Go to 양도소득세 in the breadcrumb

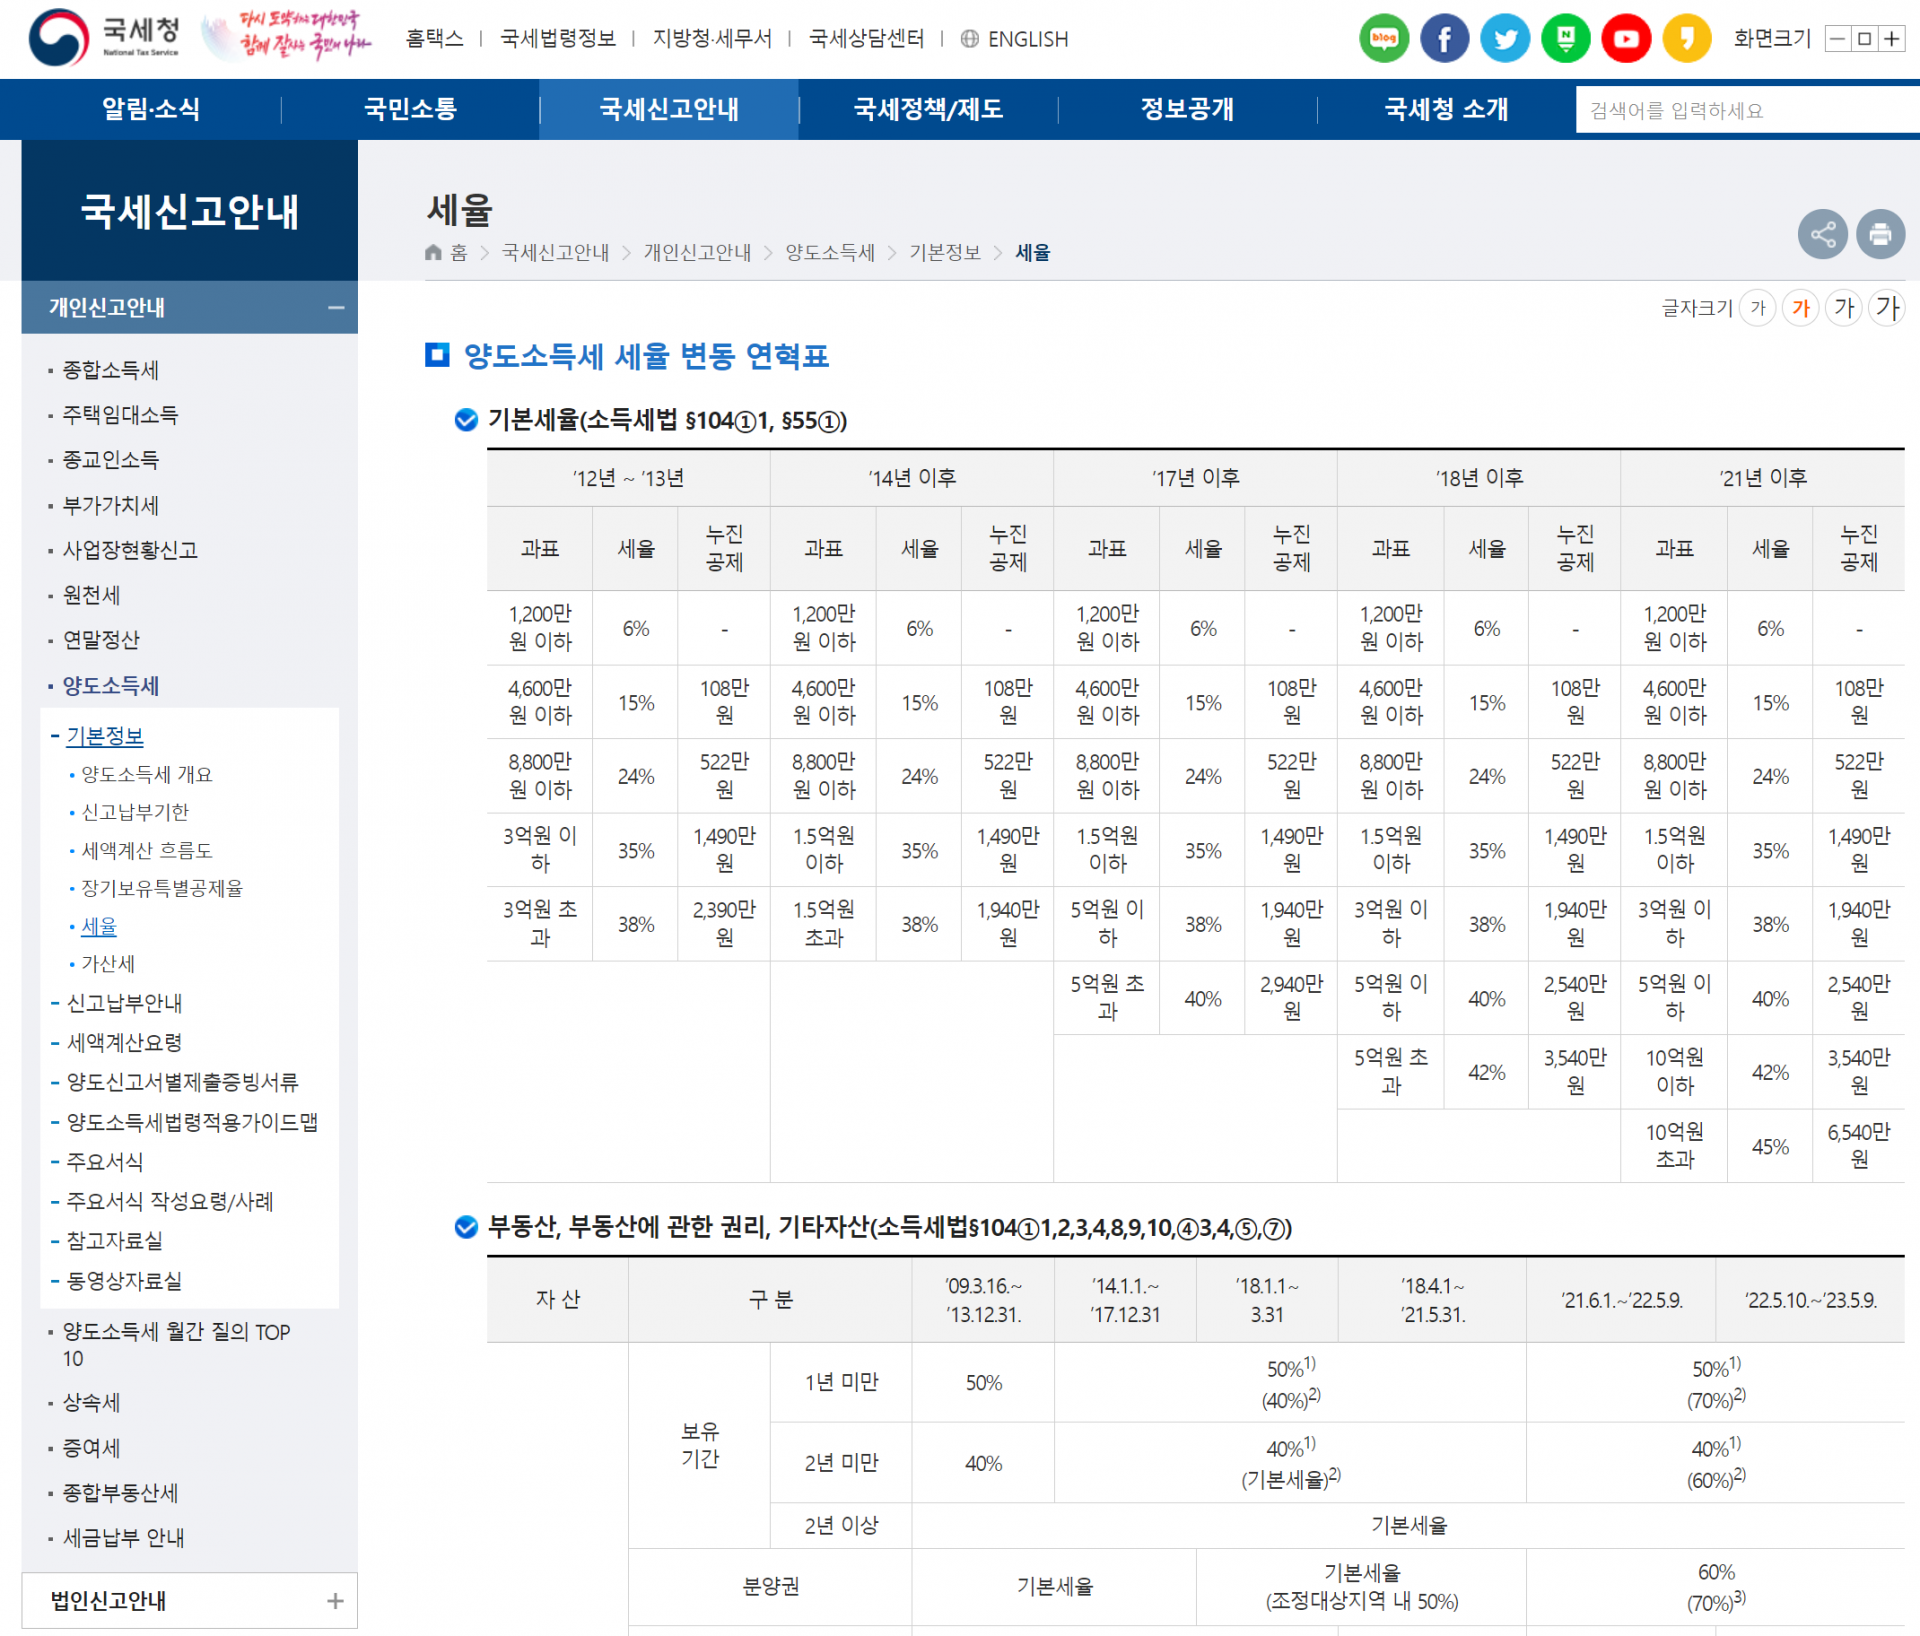(827, 252)
